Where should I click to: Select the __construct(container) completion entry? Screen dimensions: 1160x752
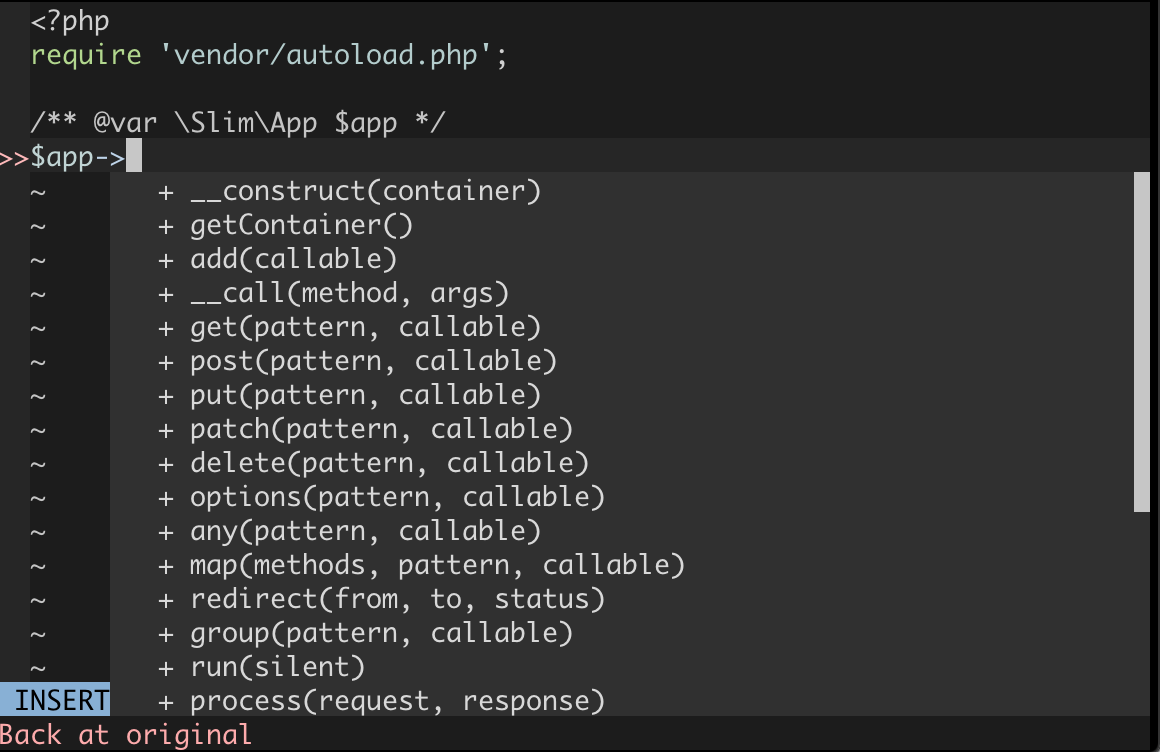pyautogui.click(x=364, y=190)
